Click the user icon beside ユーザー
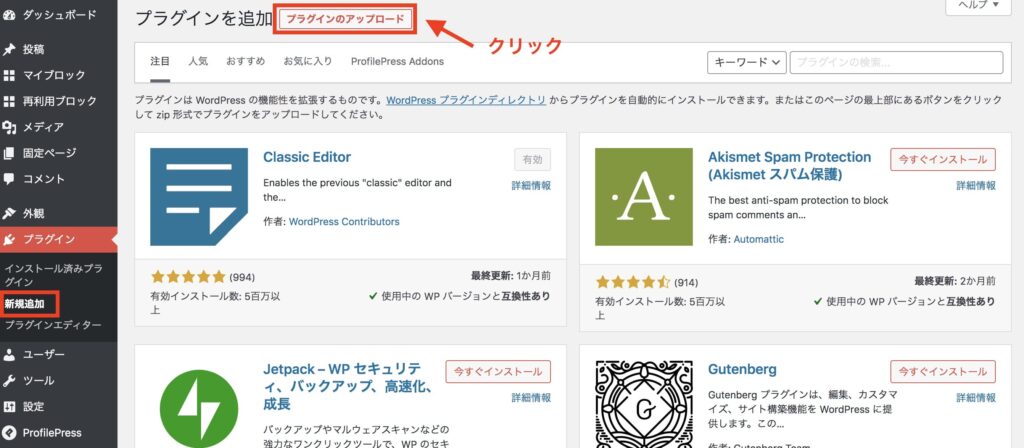Viewport: 1024px width, 448px height. [9, 355]
